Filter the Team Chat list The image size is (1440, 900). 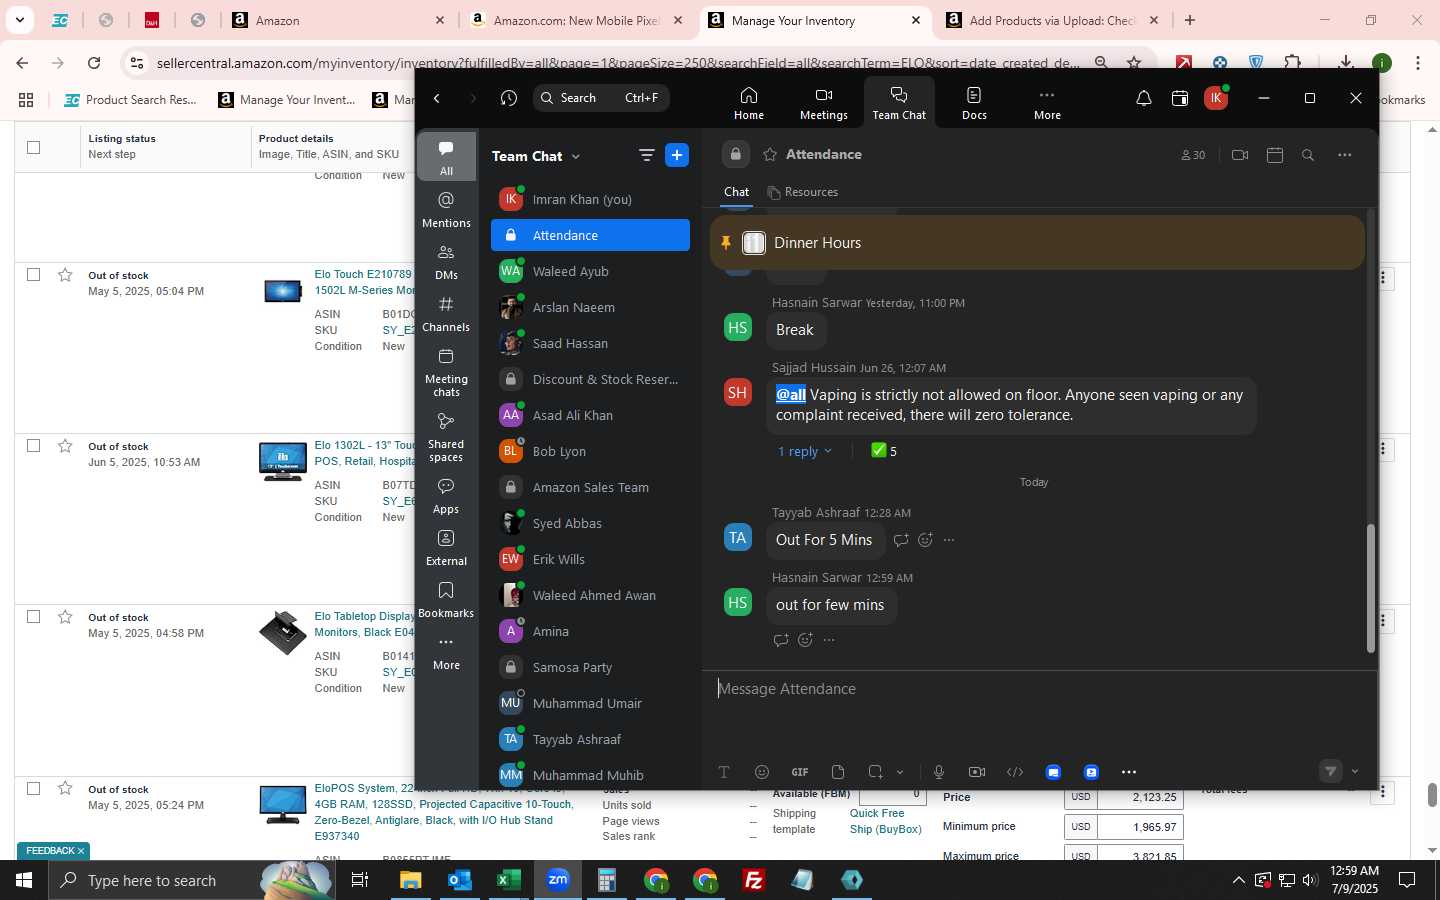tap(646, 155)
